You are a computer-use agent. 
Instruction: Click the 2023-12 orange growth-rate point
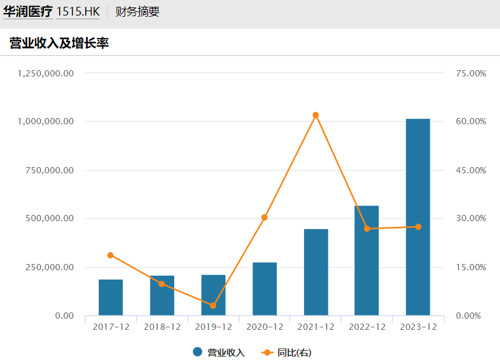(x=418, y=227)
